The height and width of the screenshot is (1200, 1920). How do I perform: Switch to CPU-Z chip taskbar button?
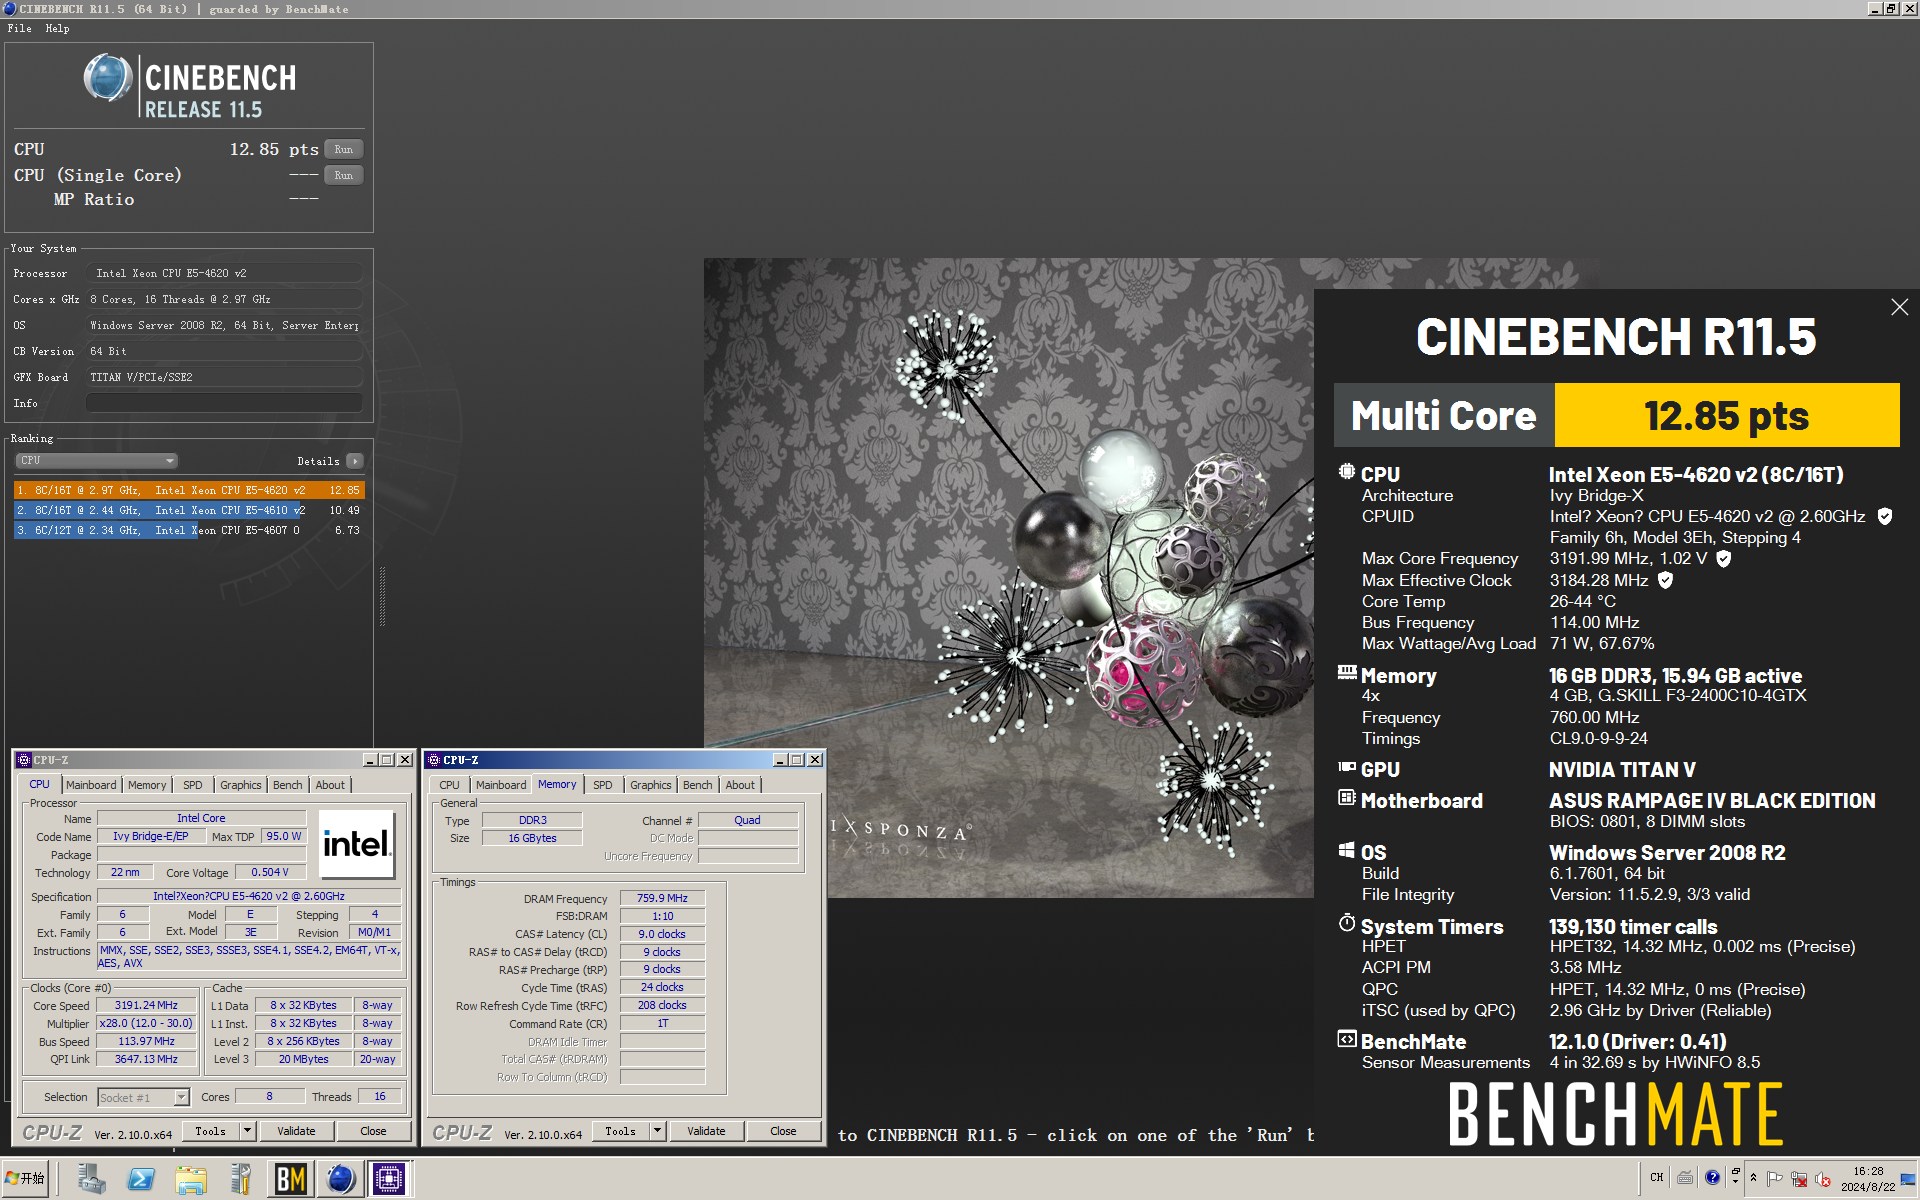tap(389, 1180)
